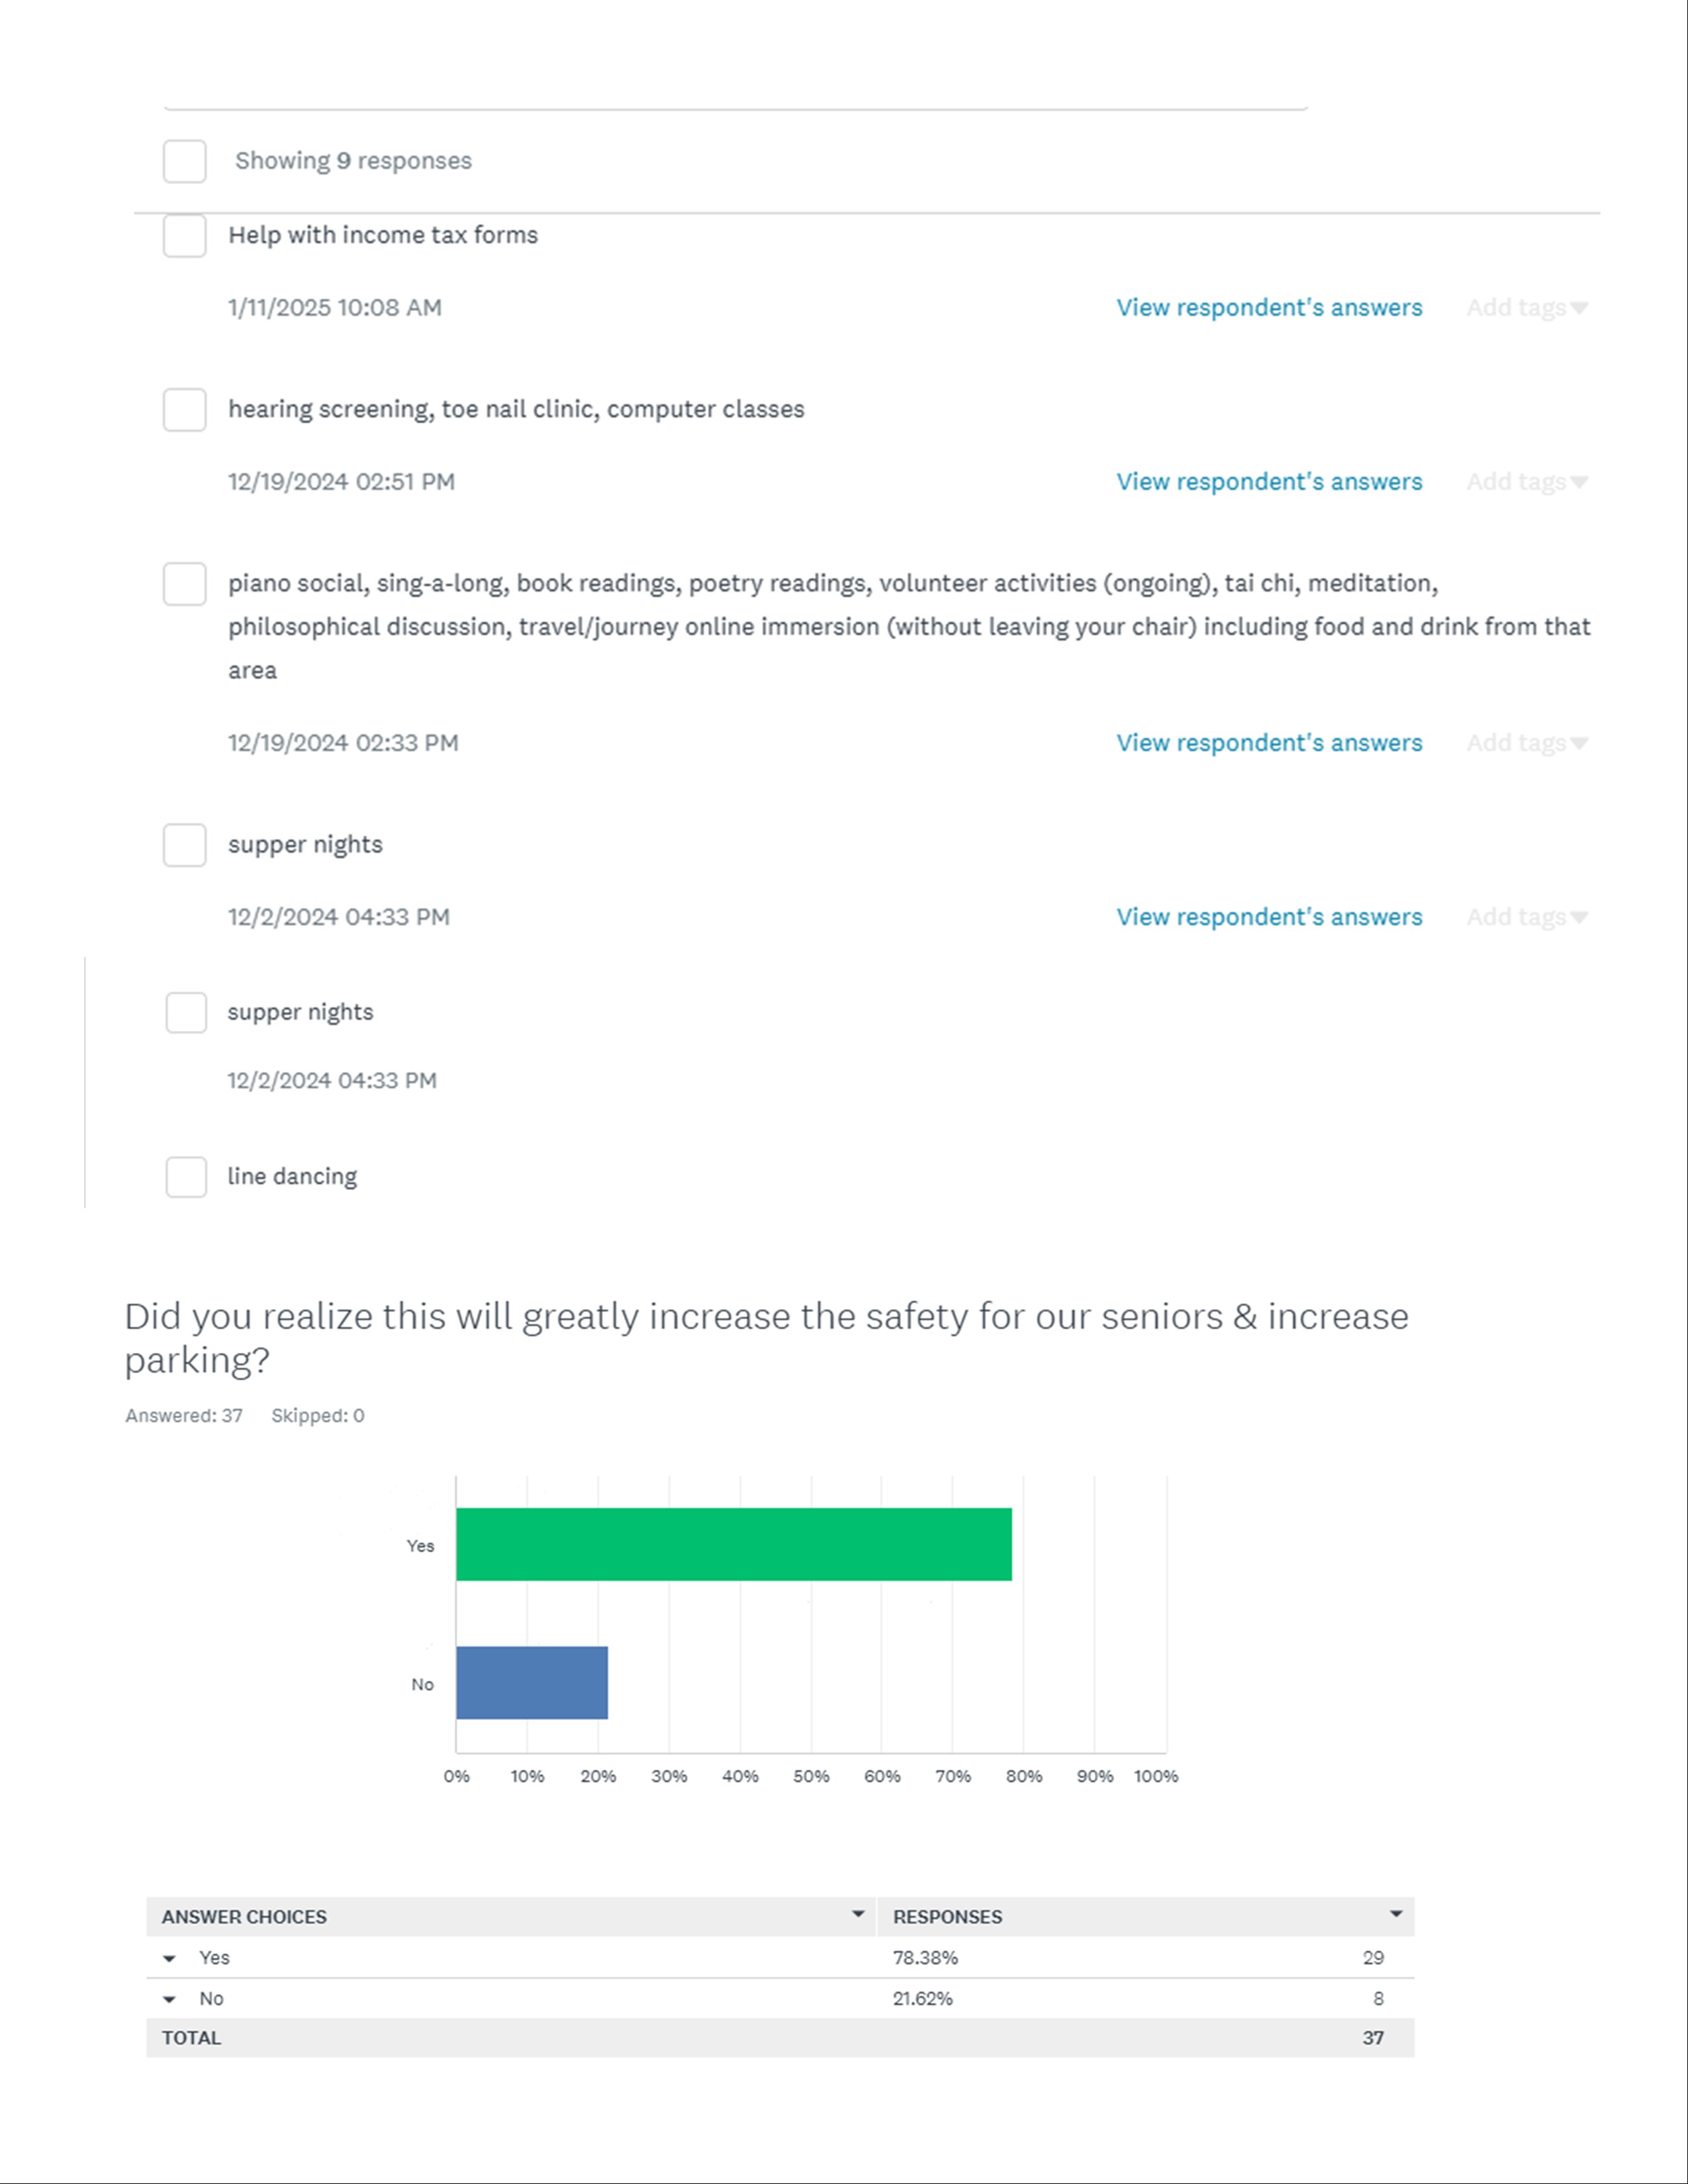
Task: Expand Add tags for piano social response
Action: 1526,743
